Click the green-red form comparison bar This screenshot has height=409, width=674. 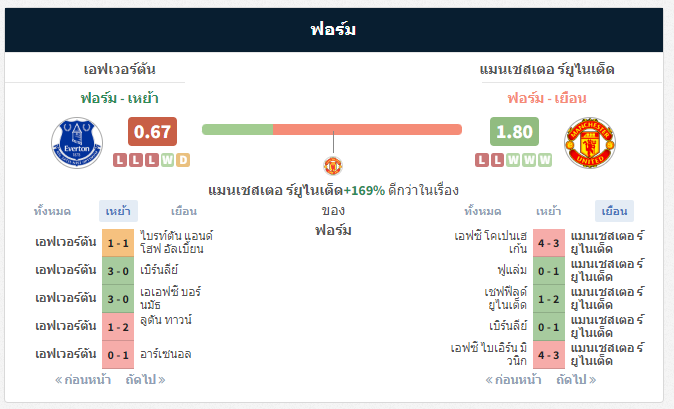pos(332,129)
